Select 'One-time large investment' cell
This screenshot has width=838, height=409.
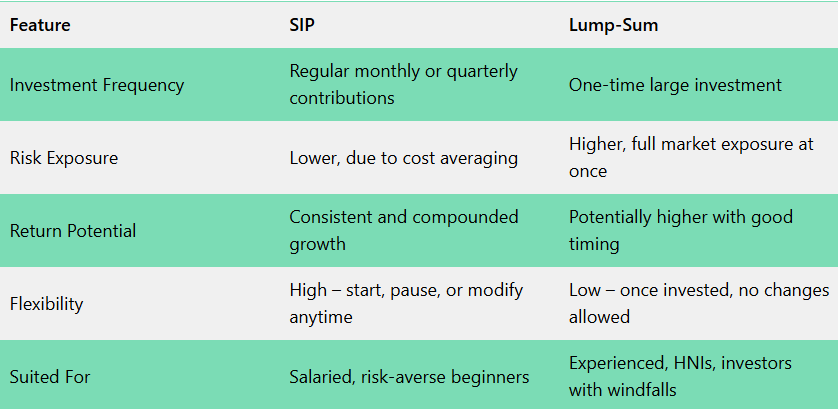(675, 85)
